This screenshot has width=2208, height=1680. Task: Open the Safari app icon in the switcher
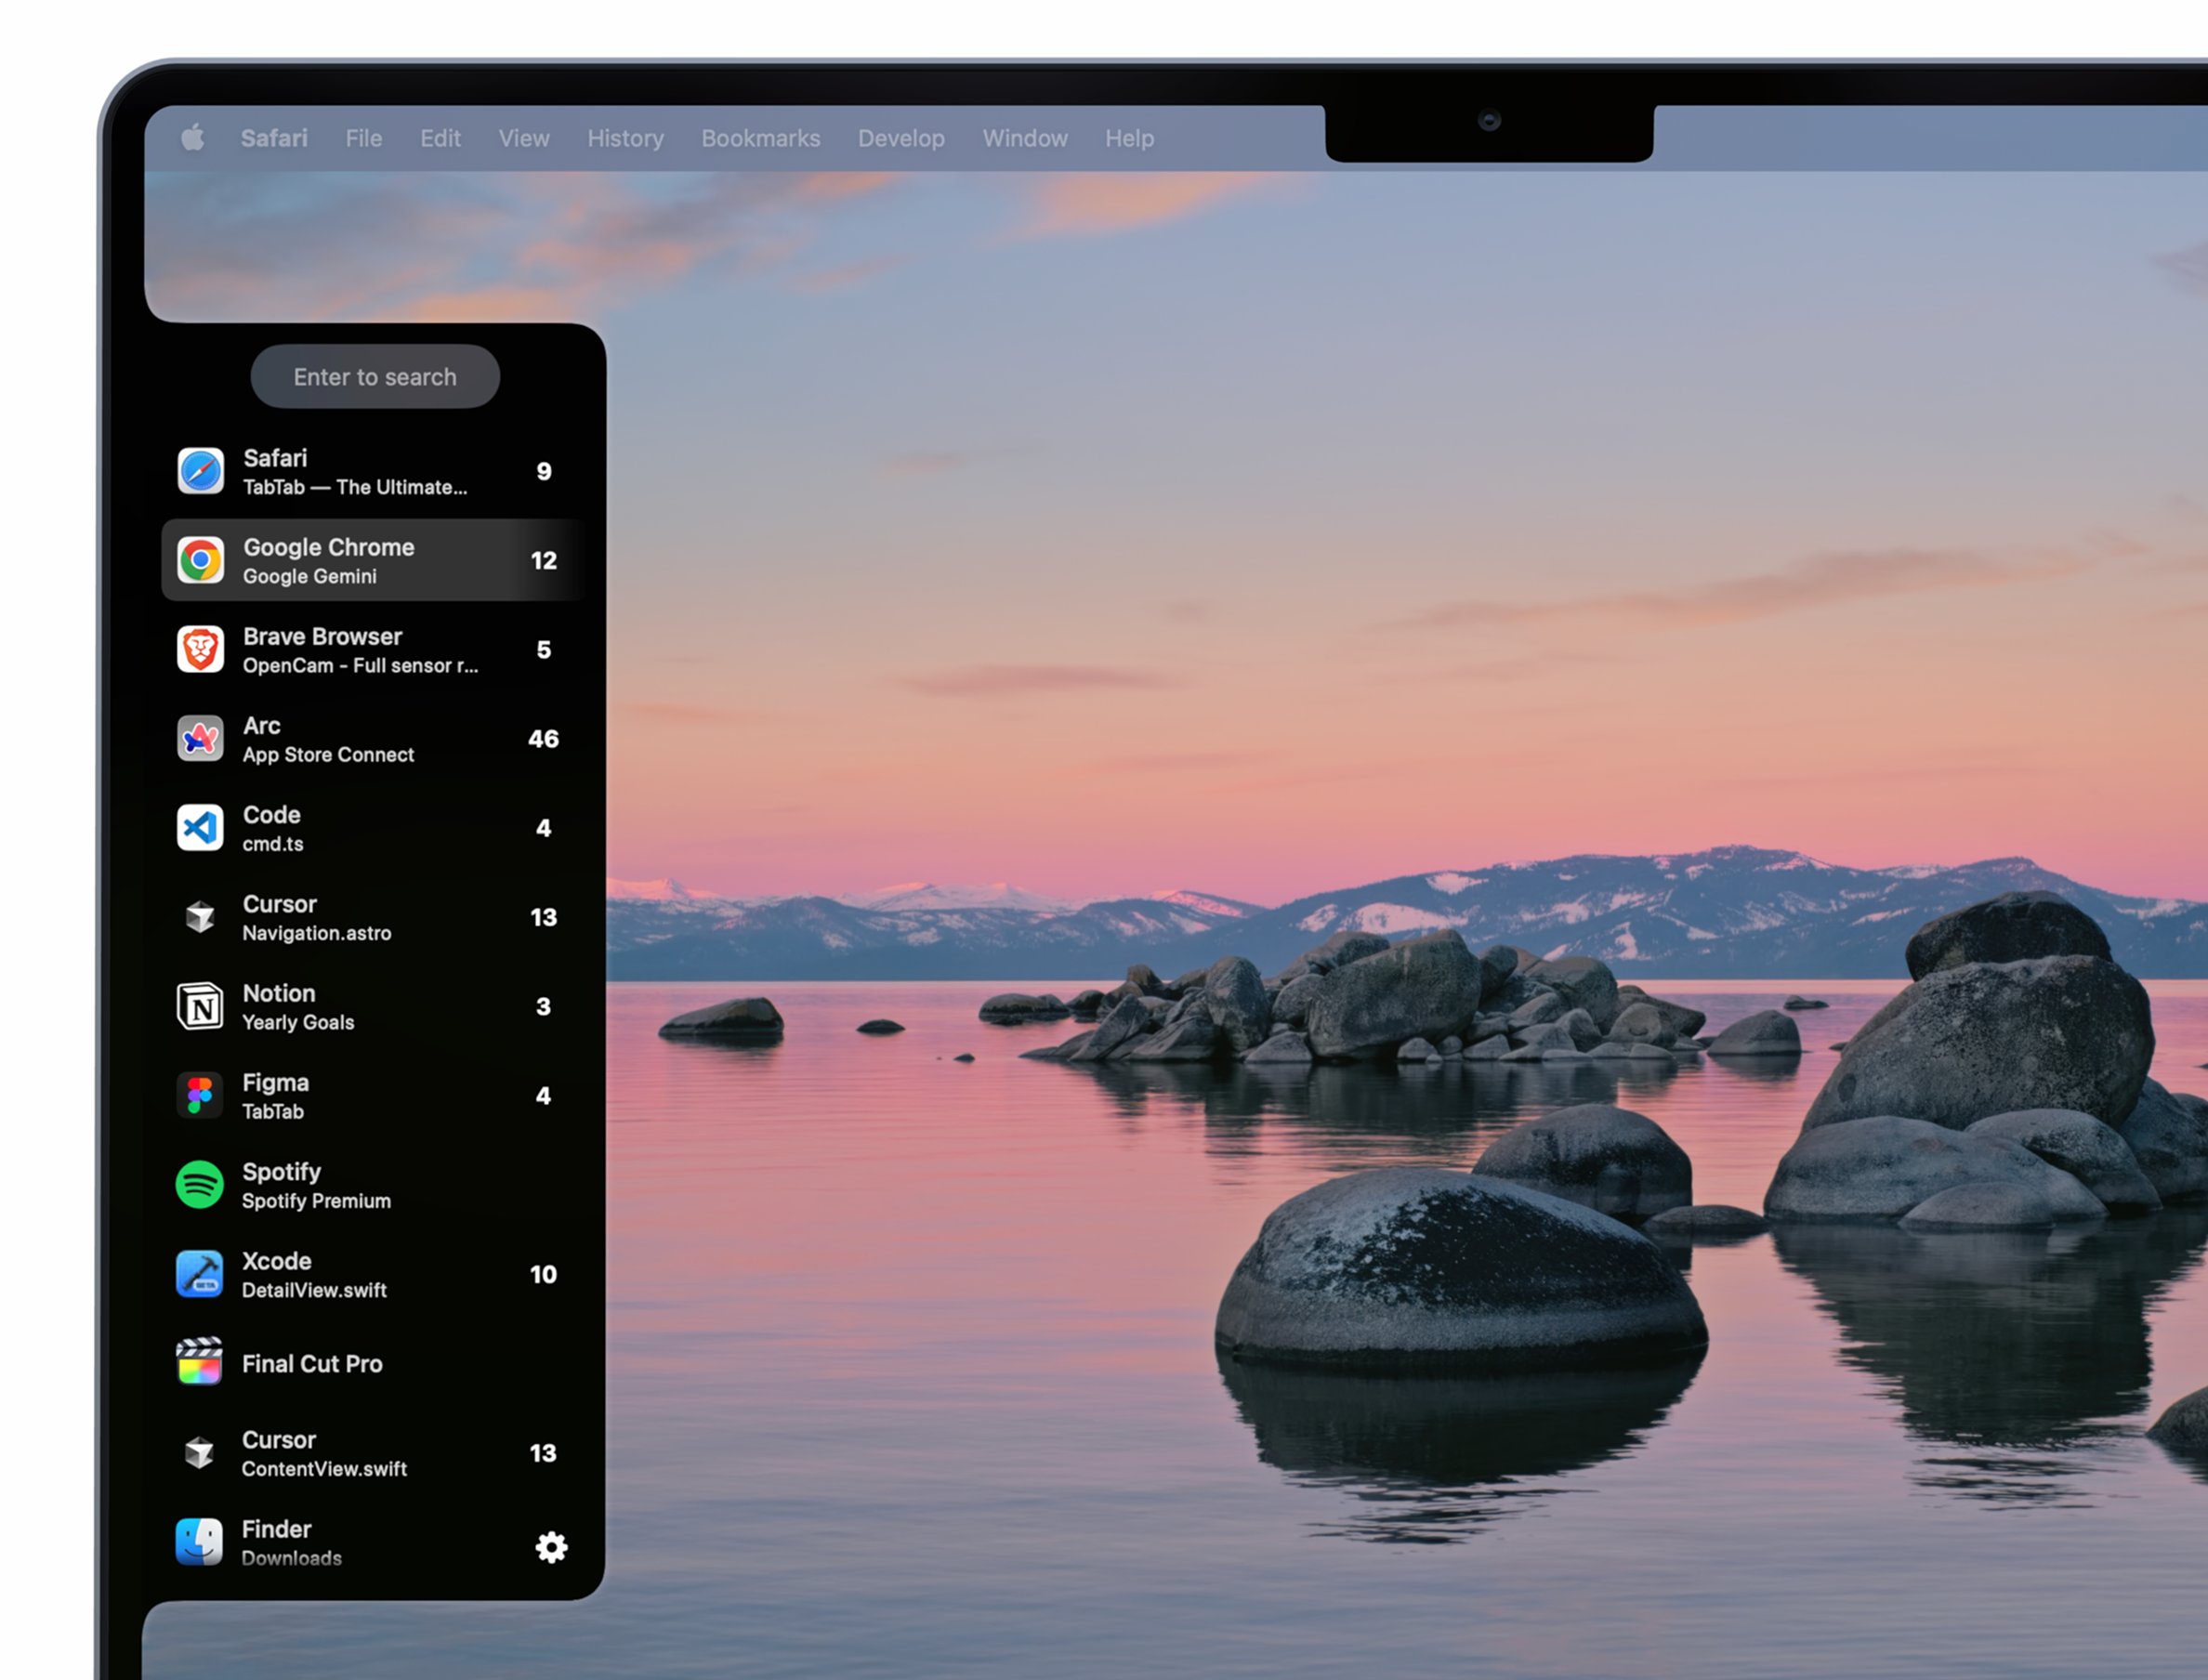click(201, 470)
